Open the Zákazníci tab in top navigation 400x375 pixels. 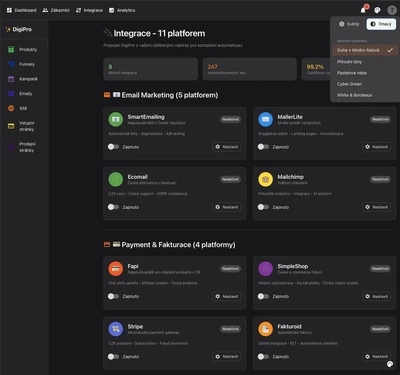click(56, 10)
